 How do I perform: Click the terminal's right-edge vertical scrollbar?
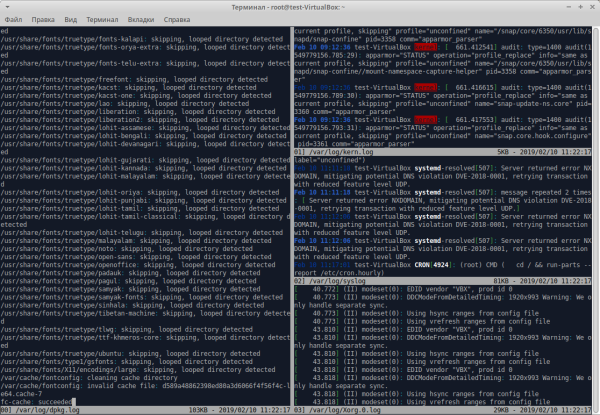[596, 200]
